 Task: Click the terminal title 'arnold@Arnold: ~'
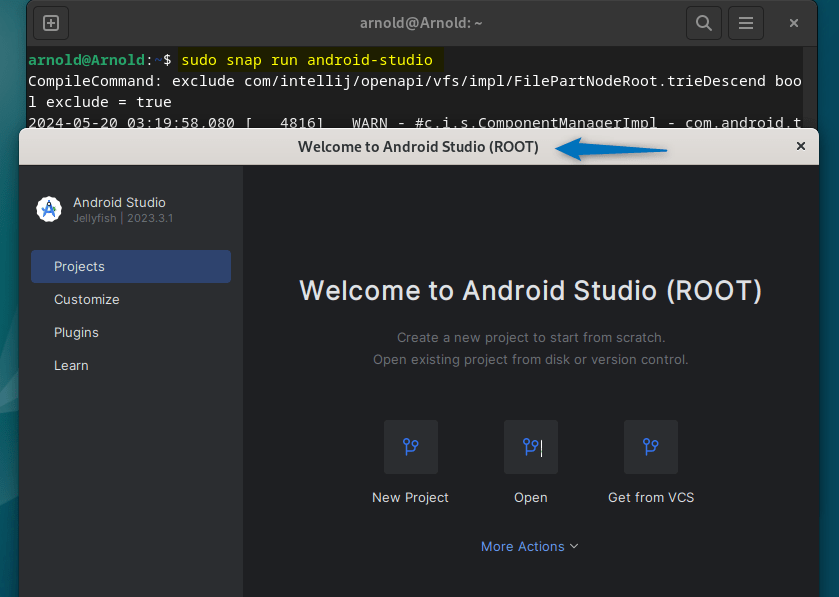[419, 22]
